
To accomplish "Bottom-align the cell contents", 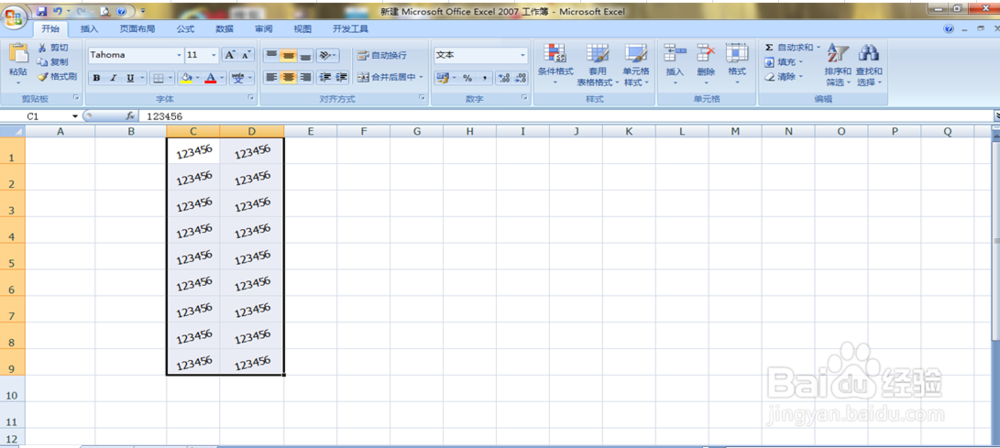I will coord(306,55).
